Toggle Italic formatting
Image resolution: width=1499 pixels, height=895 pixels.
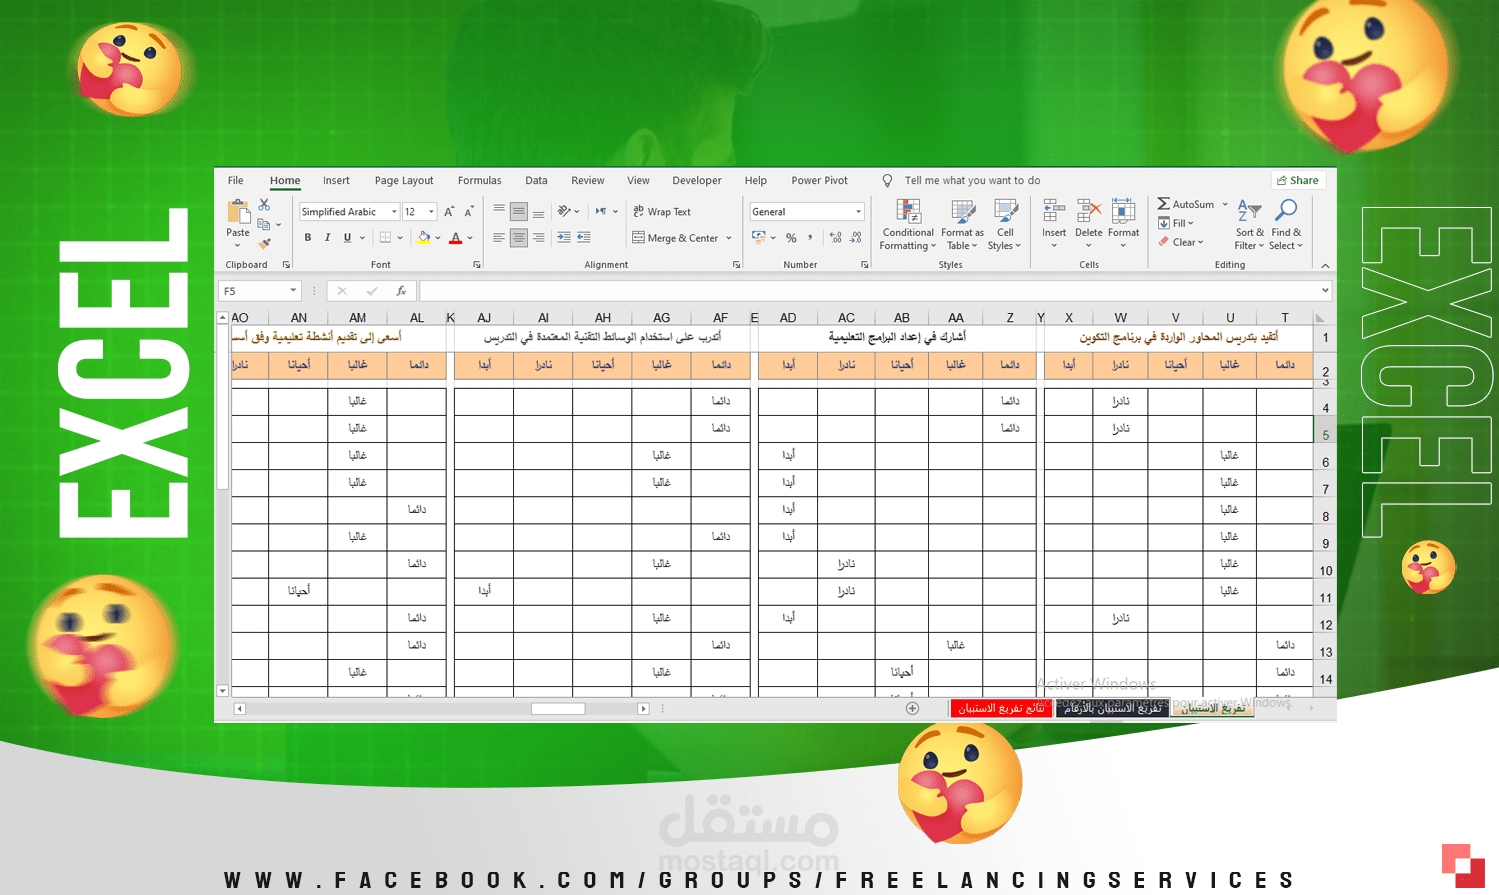coord(327,238)
